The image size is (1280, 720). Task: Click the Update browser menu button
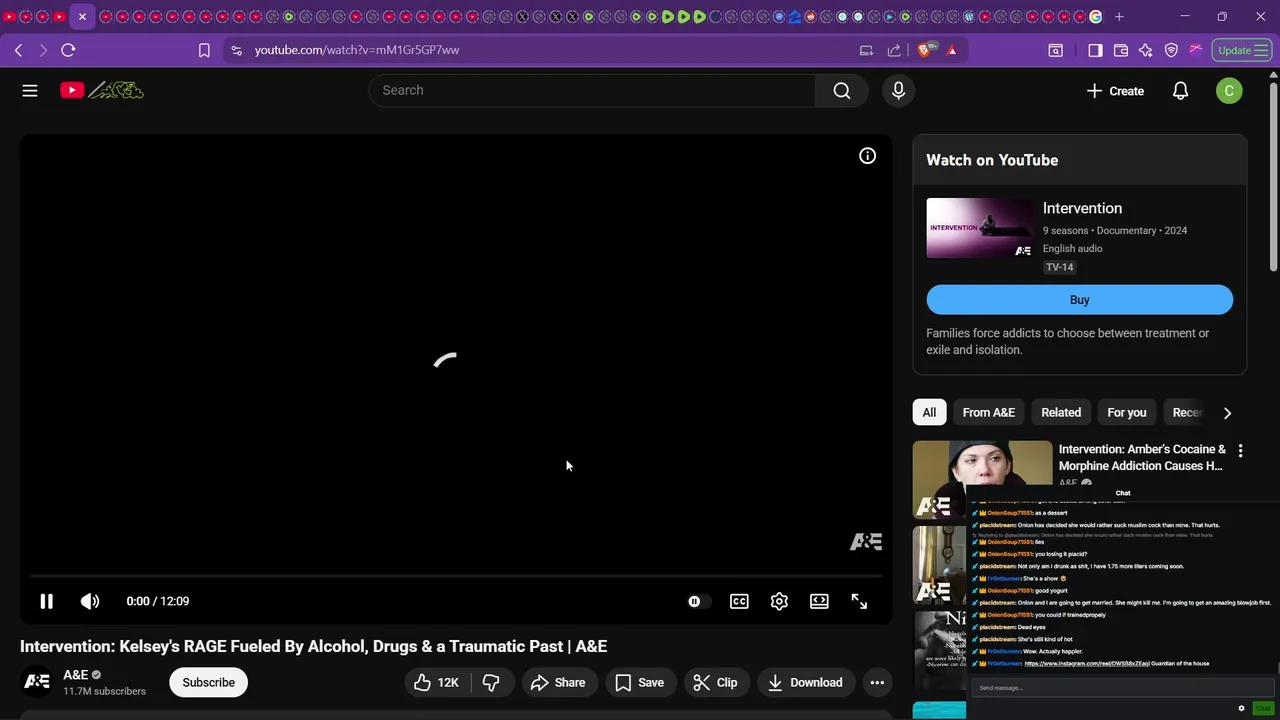(1243, 50)
